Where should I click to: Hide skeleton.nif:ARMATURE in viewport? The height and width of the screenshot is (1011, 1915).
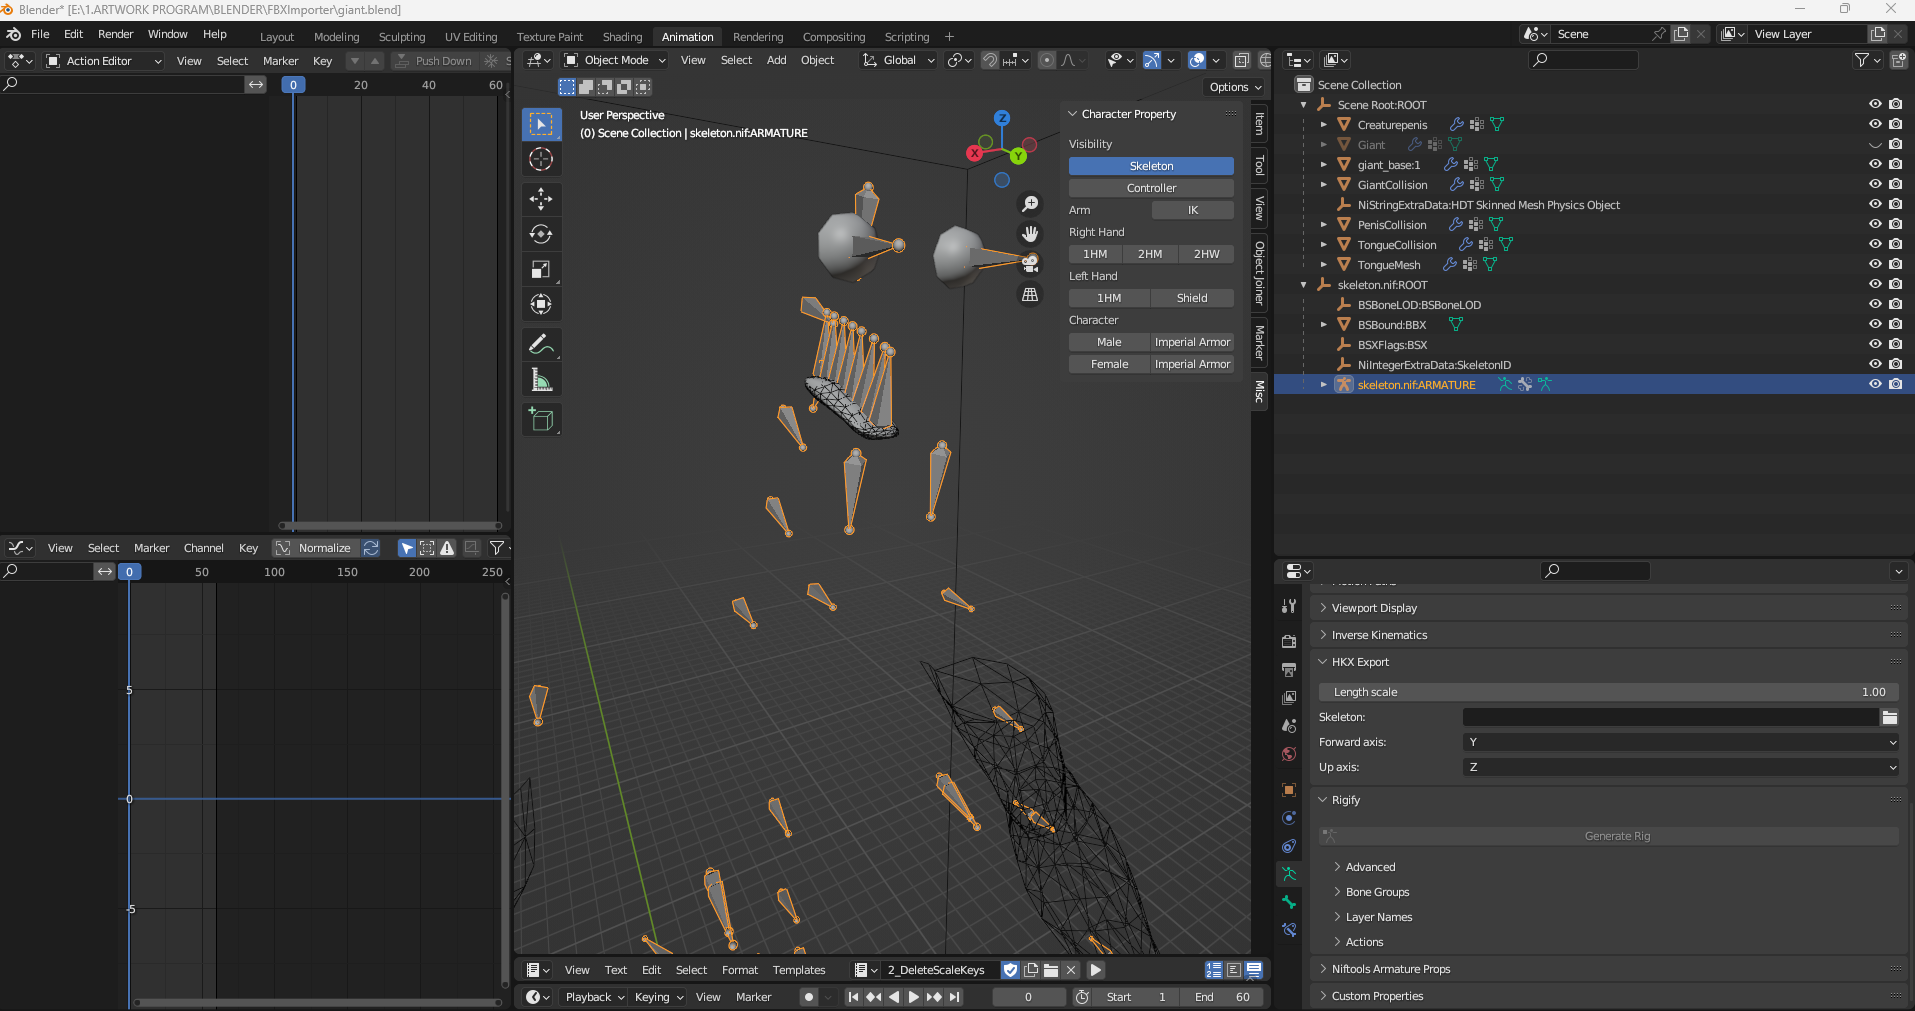coord(1875,384)
